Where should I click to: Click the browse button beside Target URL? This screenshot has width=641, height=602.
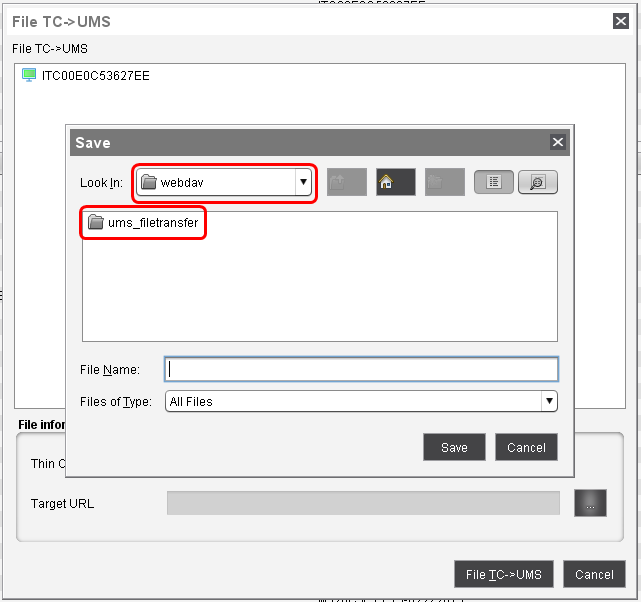coord(590,503)
